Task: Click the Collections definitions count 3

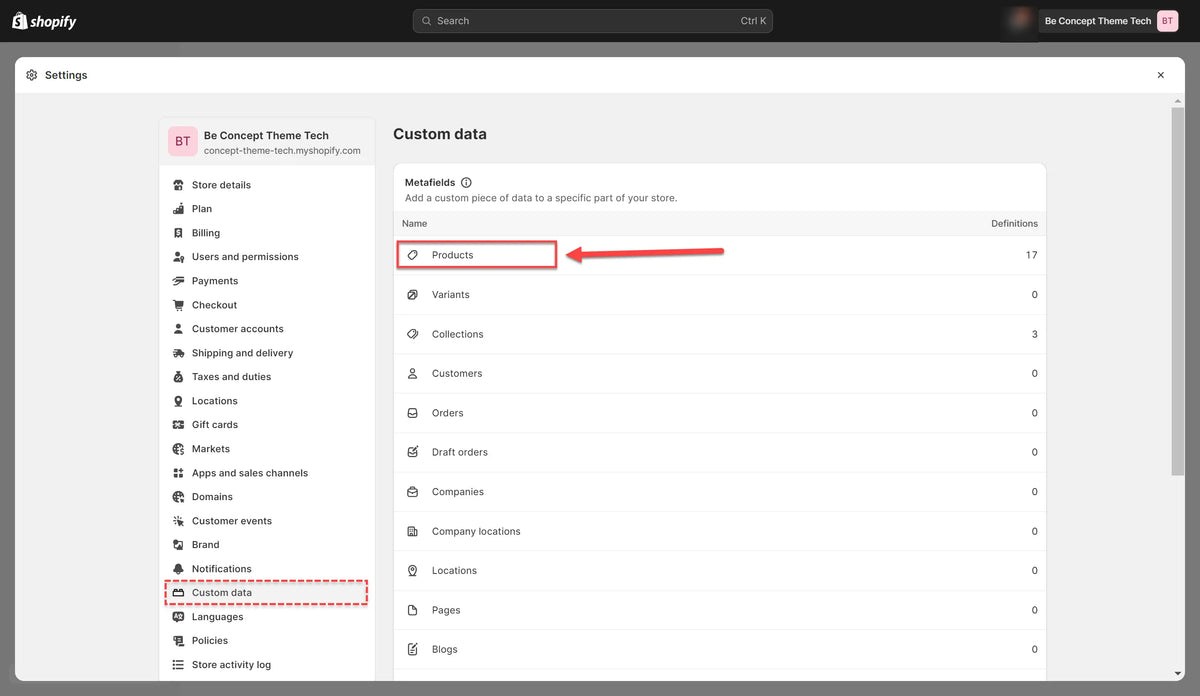Action: (1035, 334)
